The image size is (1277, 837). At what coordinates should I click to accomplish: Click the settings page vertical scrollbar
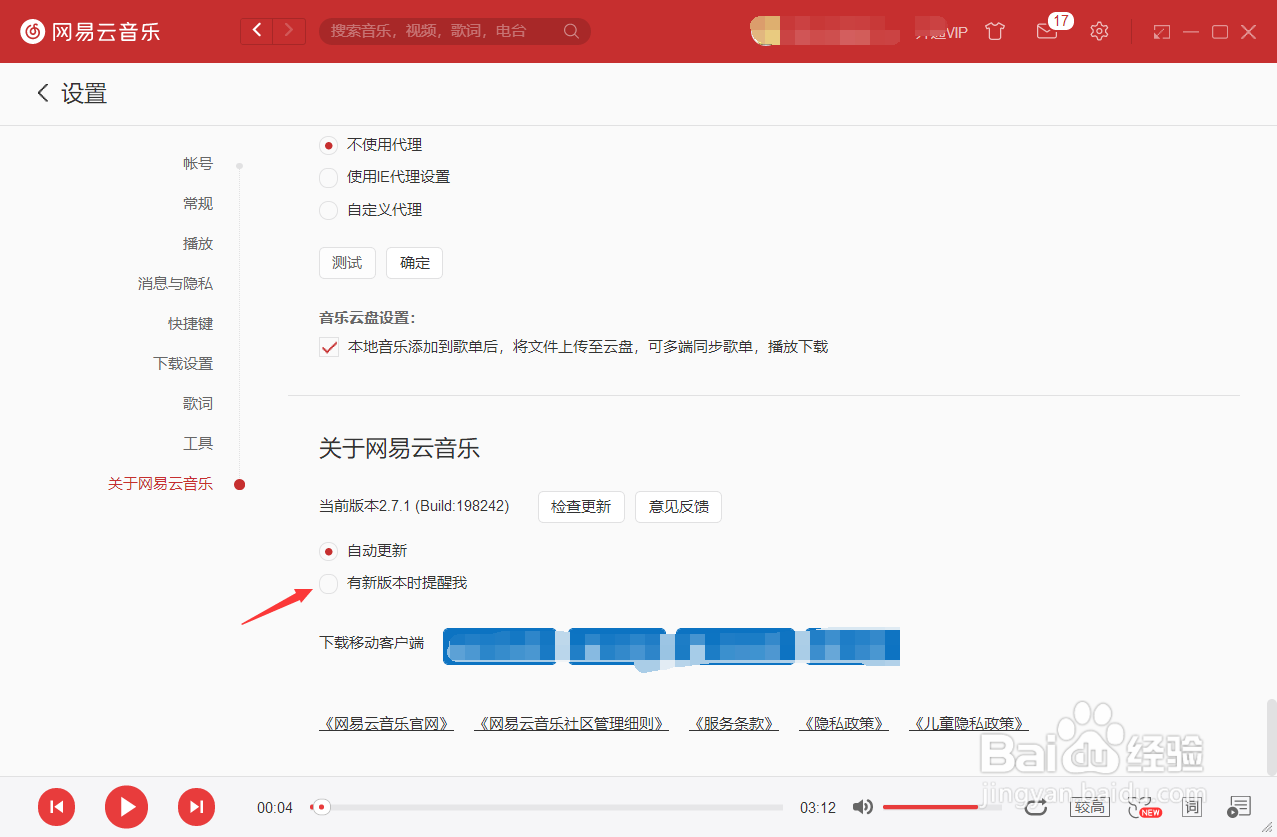pos(1271,737)
